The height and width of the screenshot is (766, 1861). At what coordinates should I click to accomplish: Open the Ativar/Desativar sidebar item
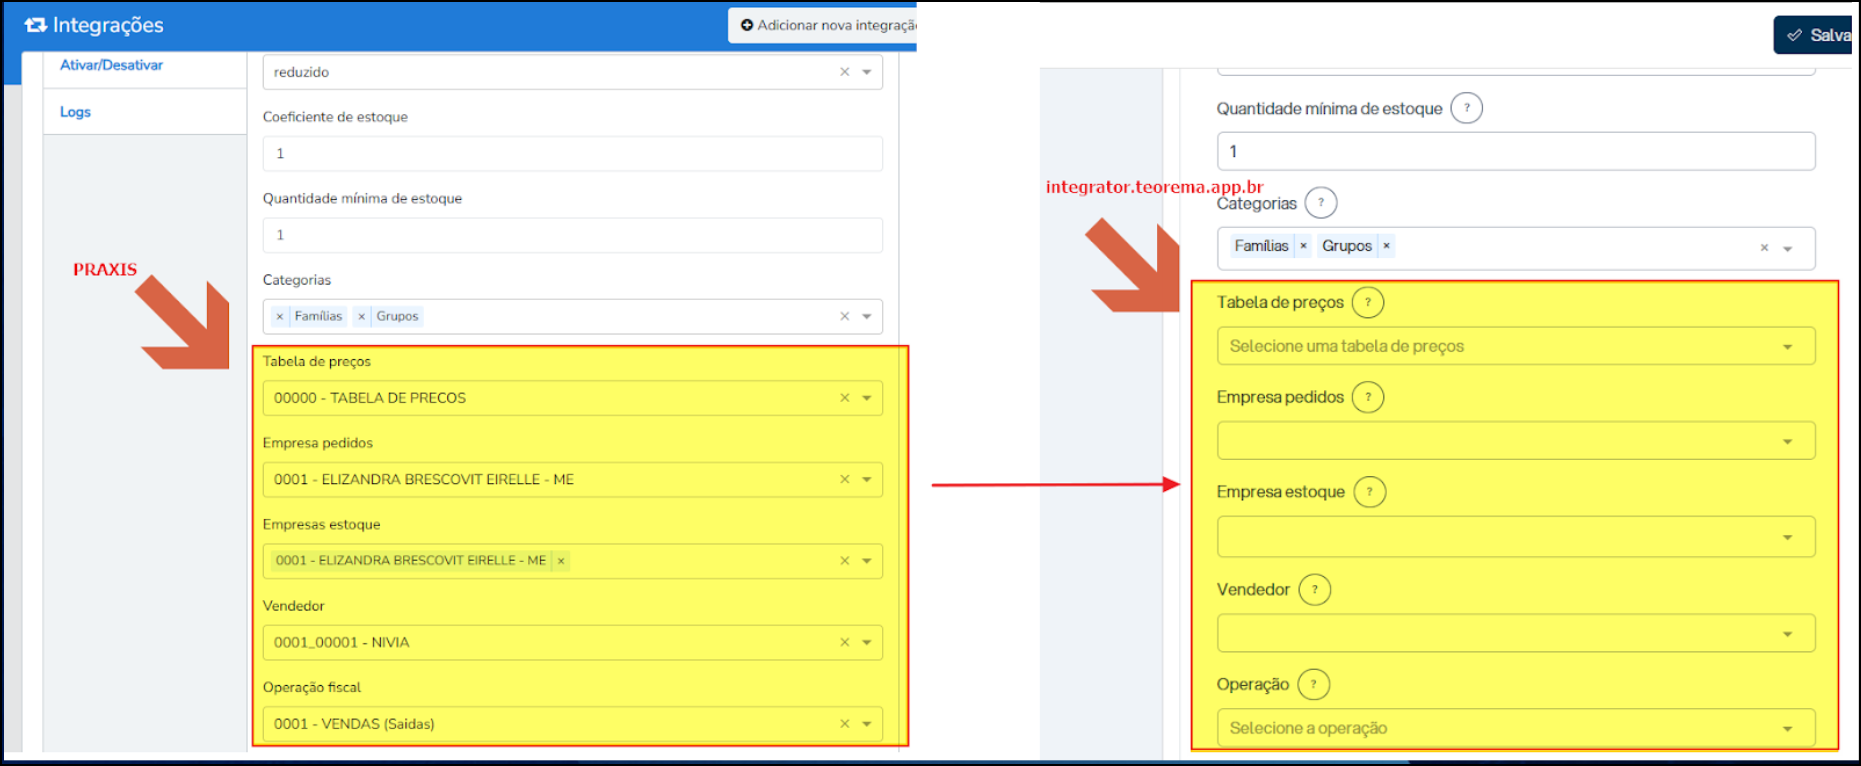click(111, 65)
